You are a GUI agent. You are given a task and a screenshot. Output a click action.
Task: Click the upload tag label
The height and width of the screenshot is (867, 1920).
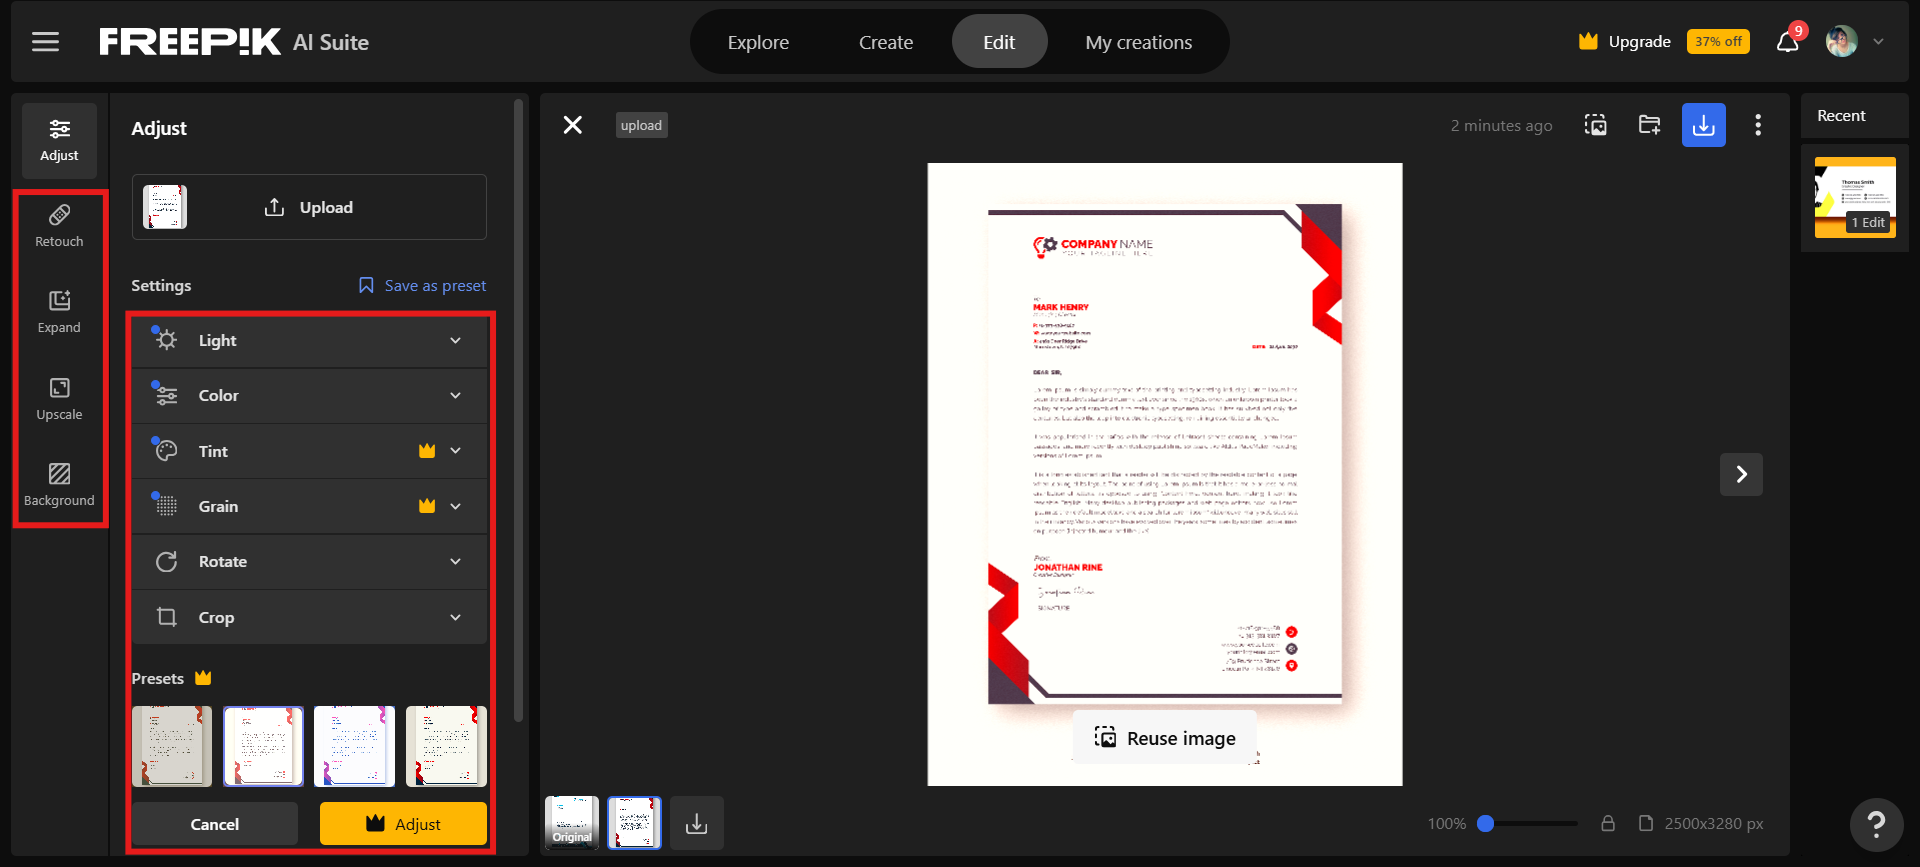641,125
